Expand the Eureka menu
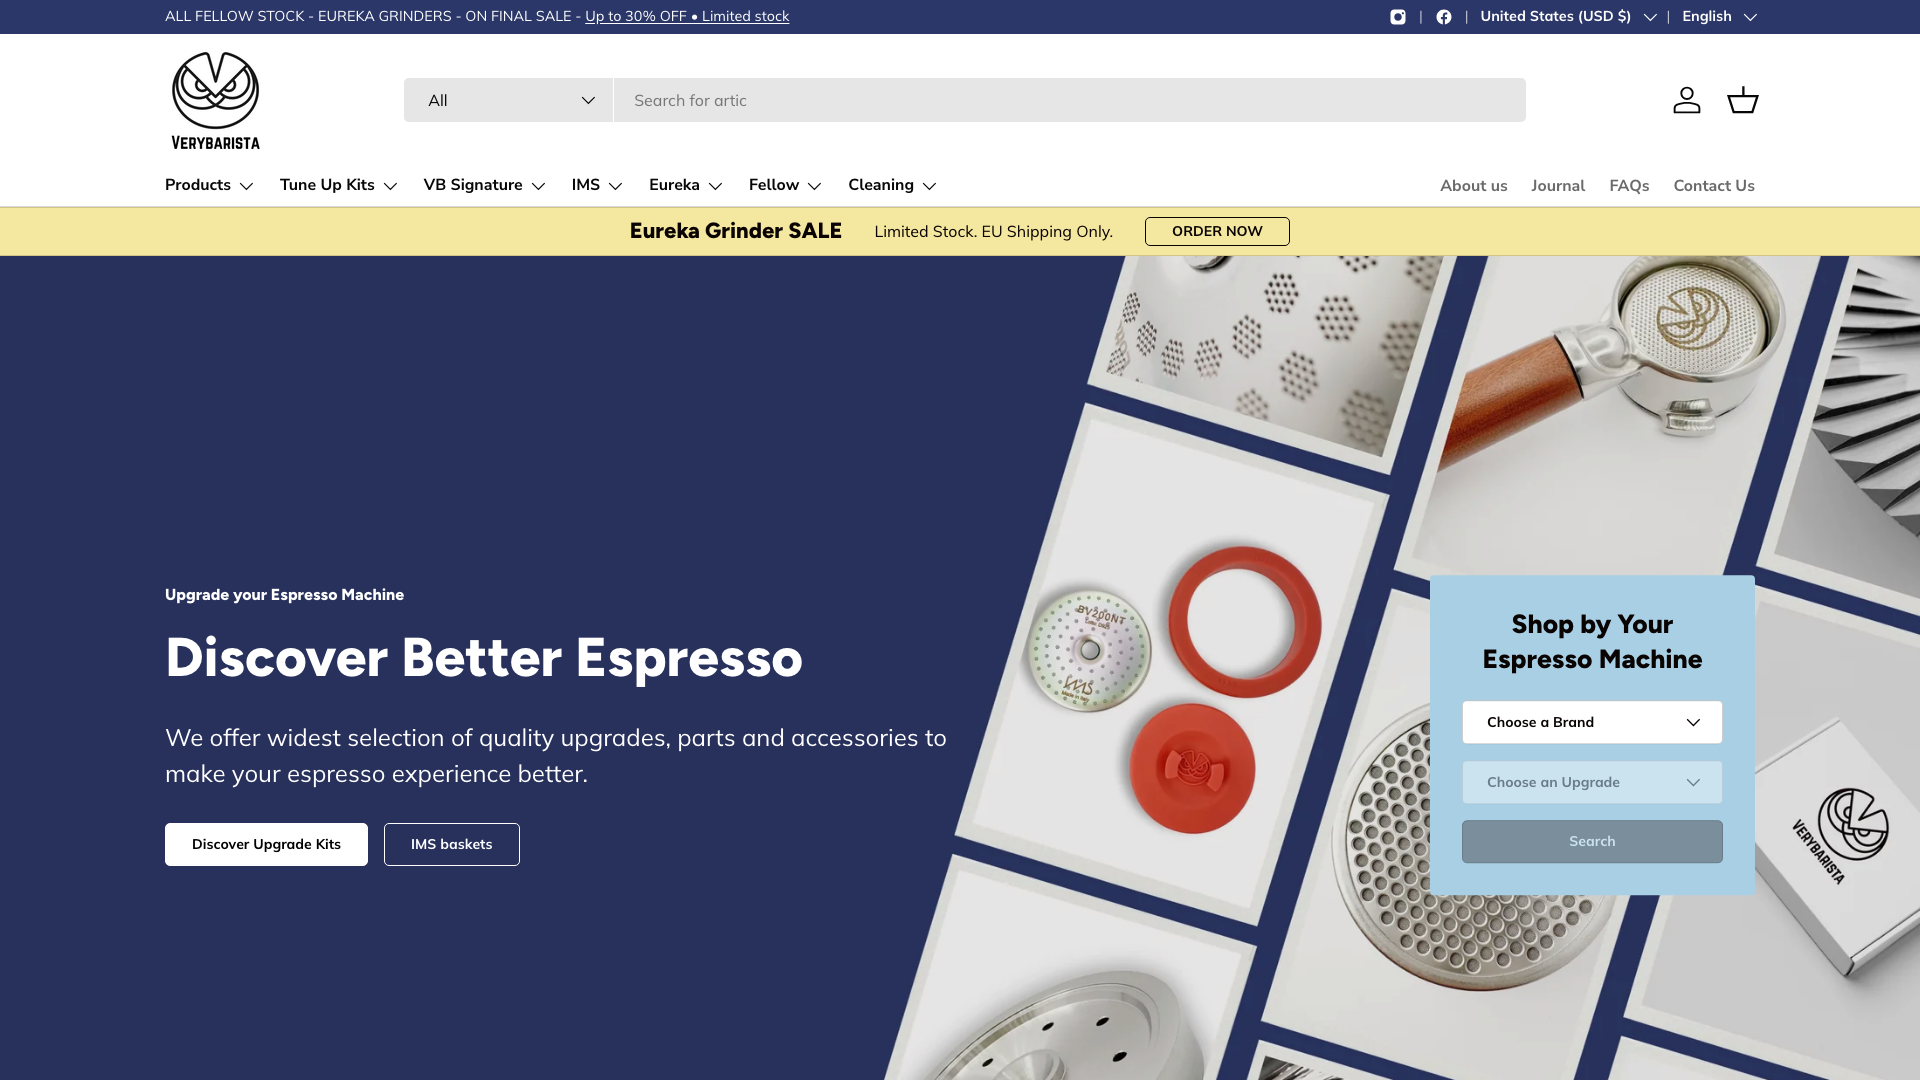 (686, 185)
